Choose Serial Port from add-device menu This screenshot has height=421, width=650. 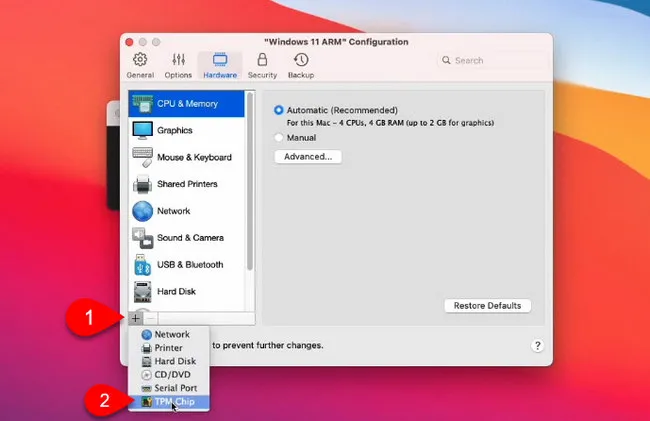(x=169, y=388)
